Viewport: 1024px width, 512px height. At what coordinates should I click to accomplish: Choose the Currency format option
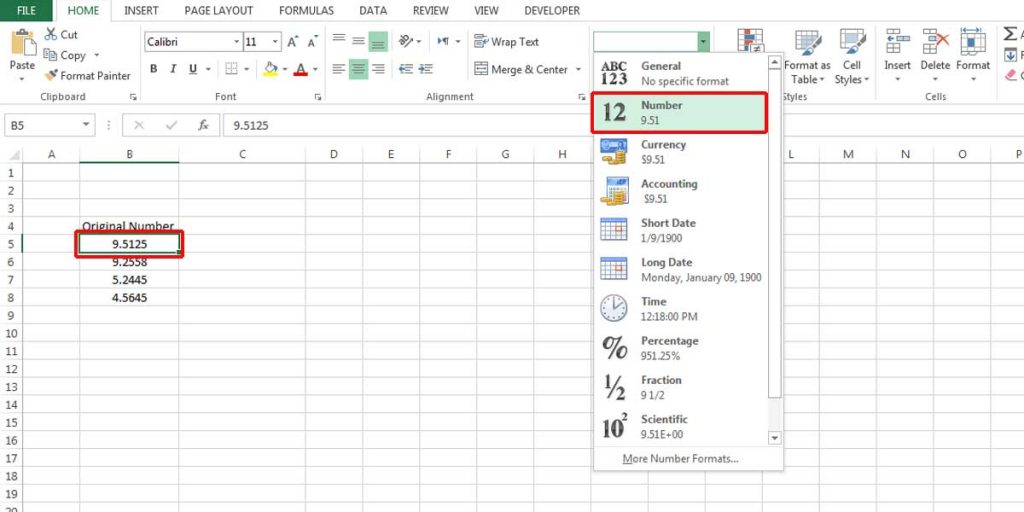tap(679, 152)
